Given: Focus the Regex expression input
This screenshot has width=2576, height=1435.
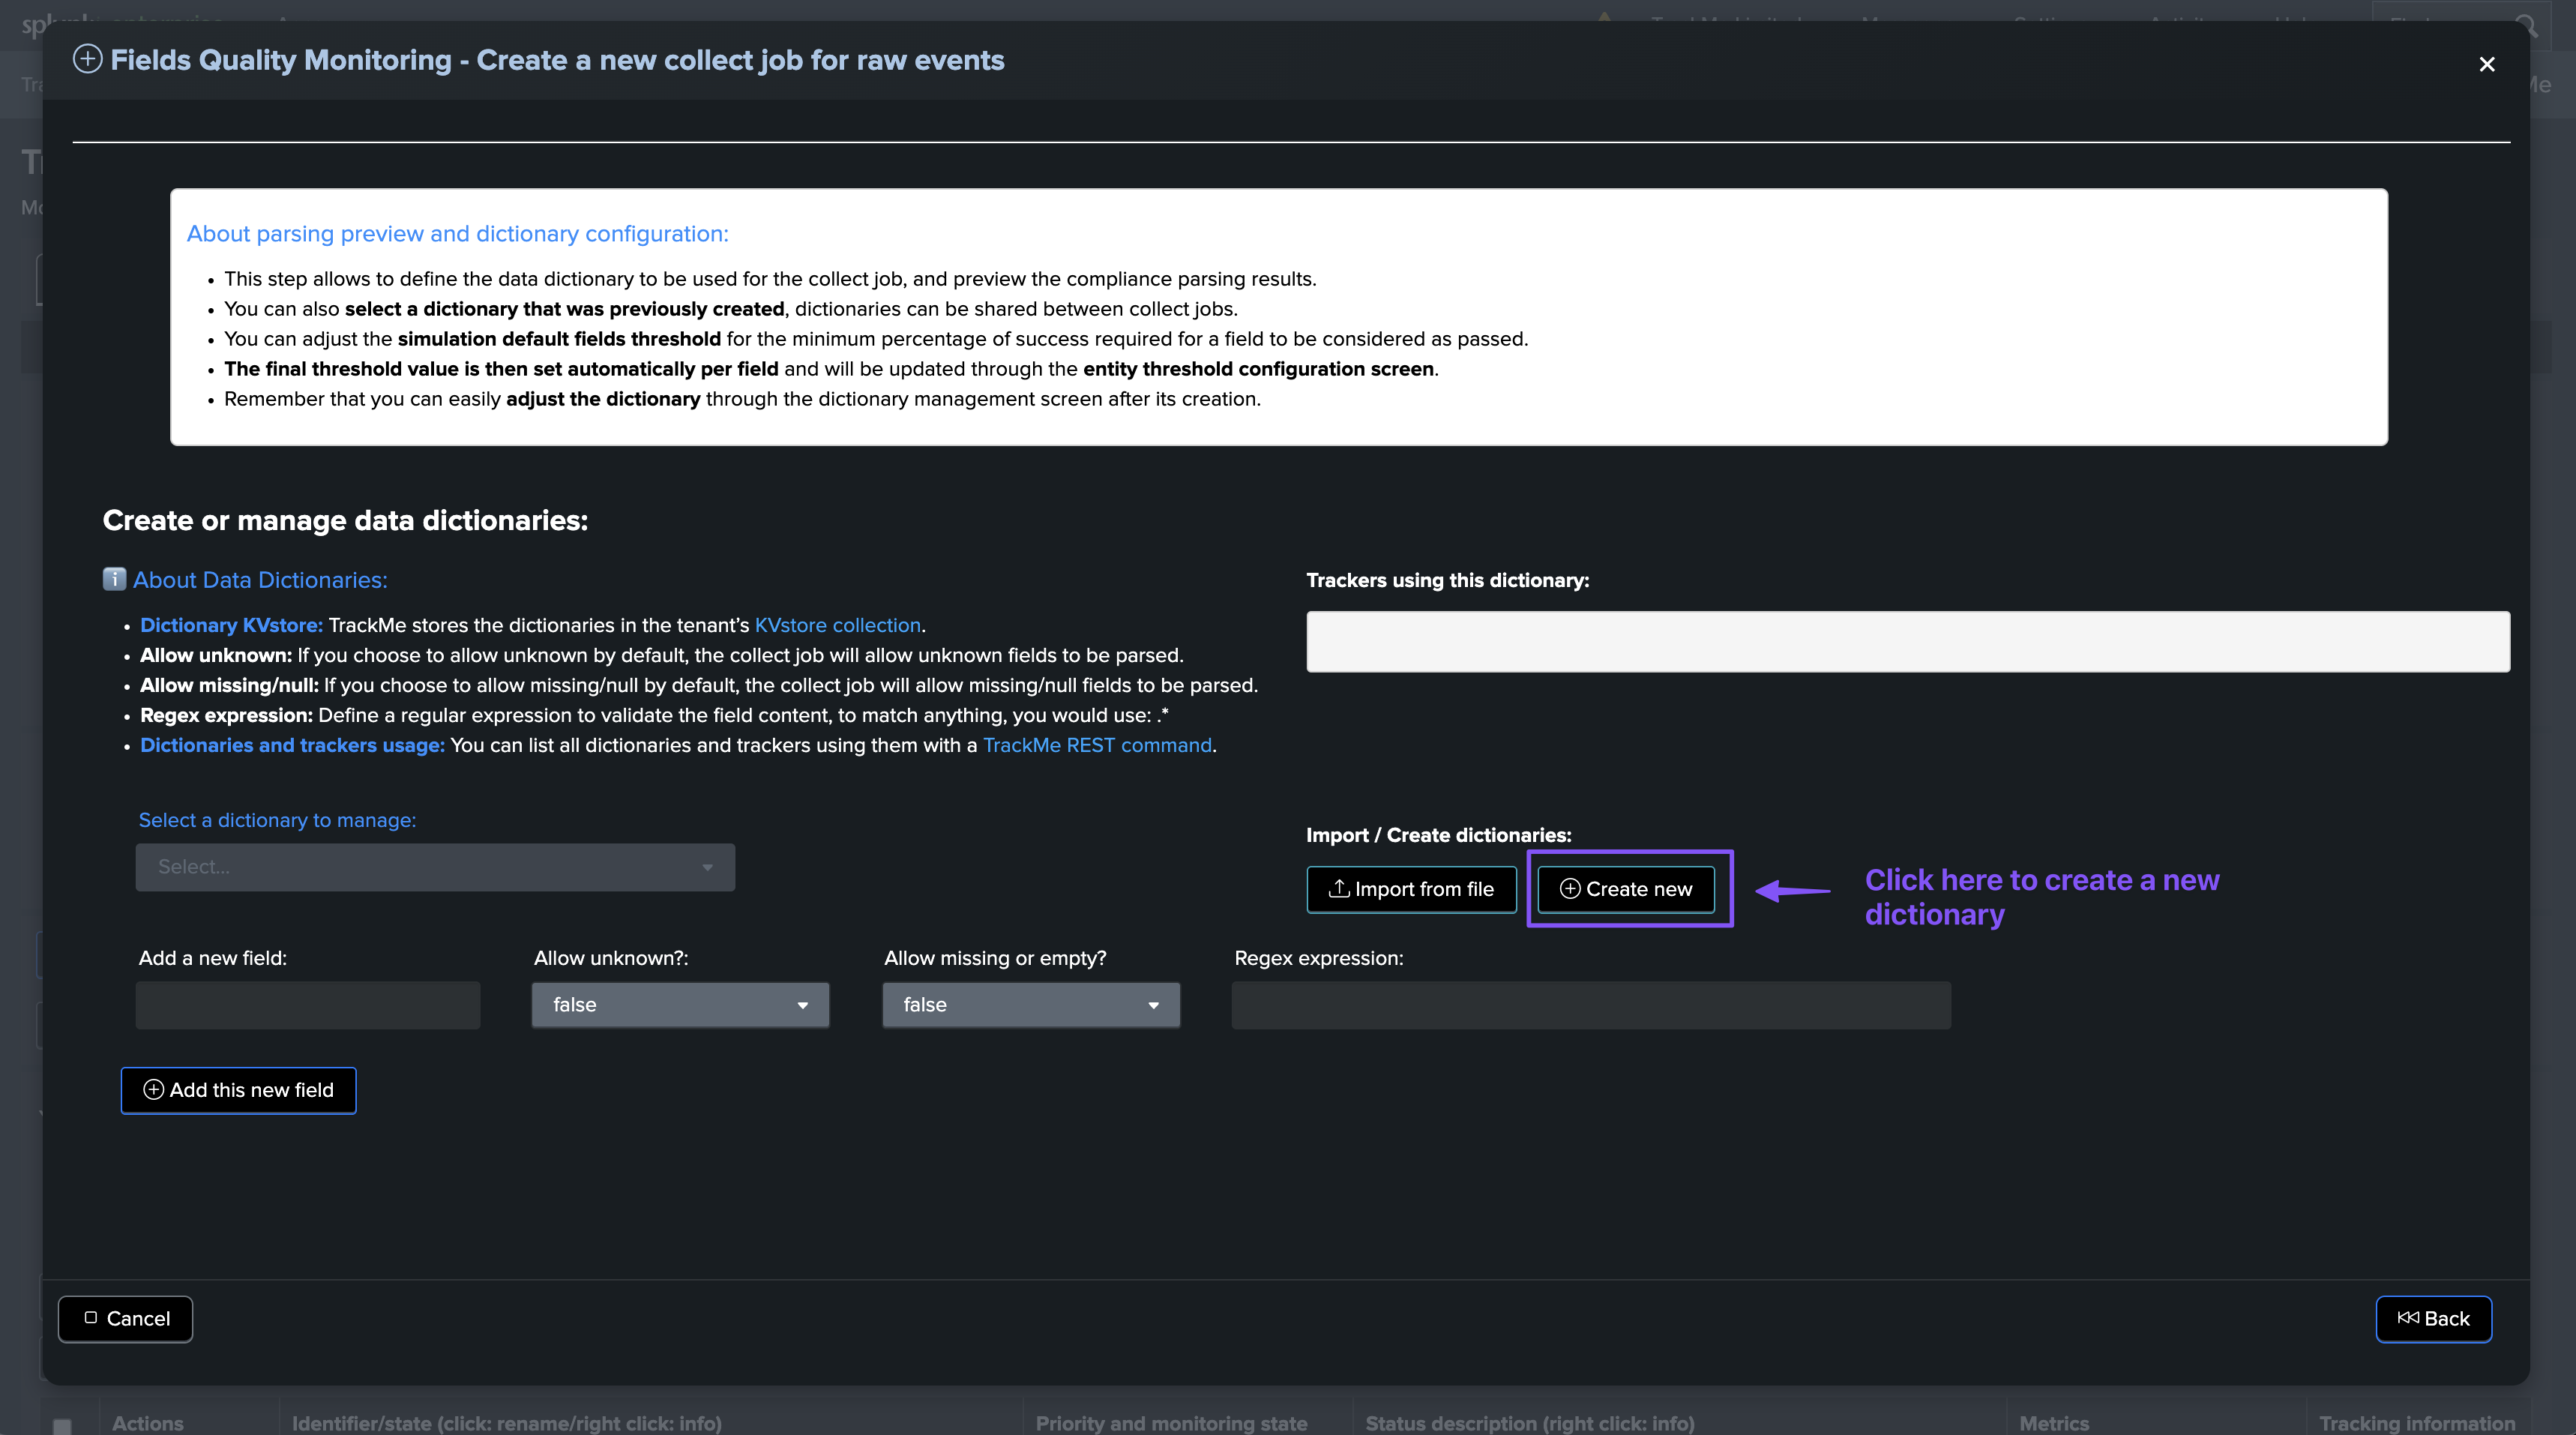Looking at the screenshot, I should [1591, 1005].
